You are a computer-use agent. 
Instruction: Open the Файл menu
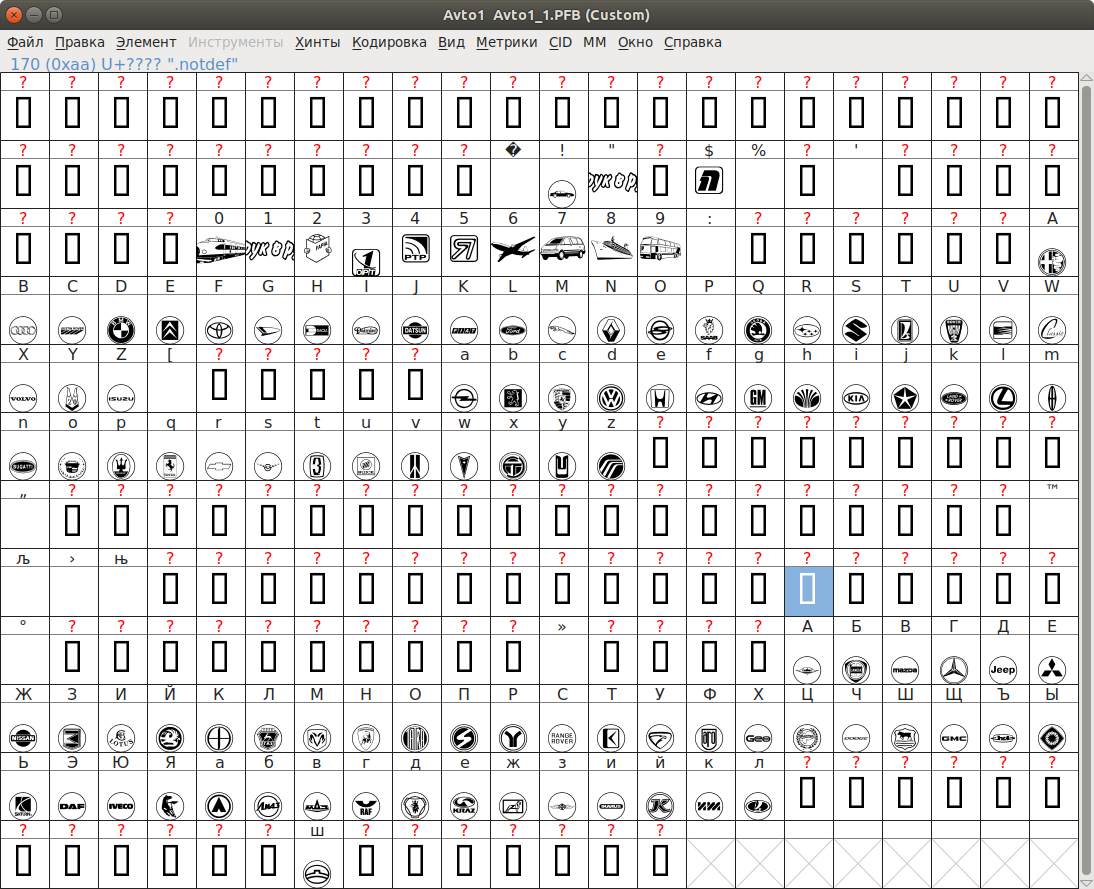pos(25,42)
